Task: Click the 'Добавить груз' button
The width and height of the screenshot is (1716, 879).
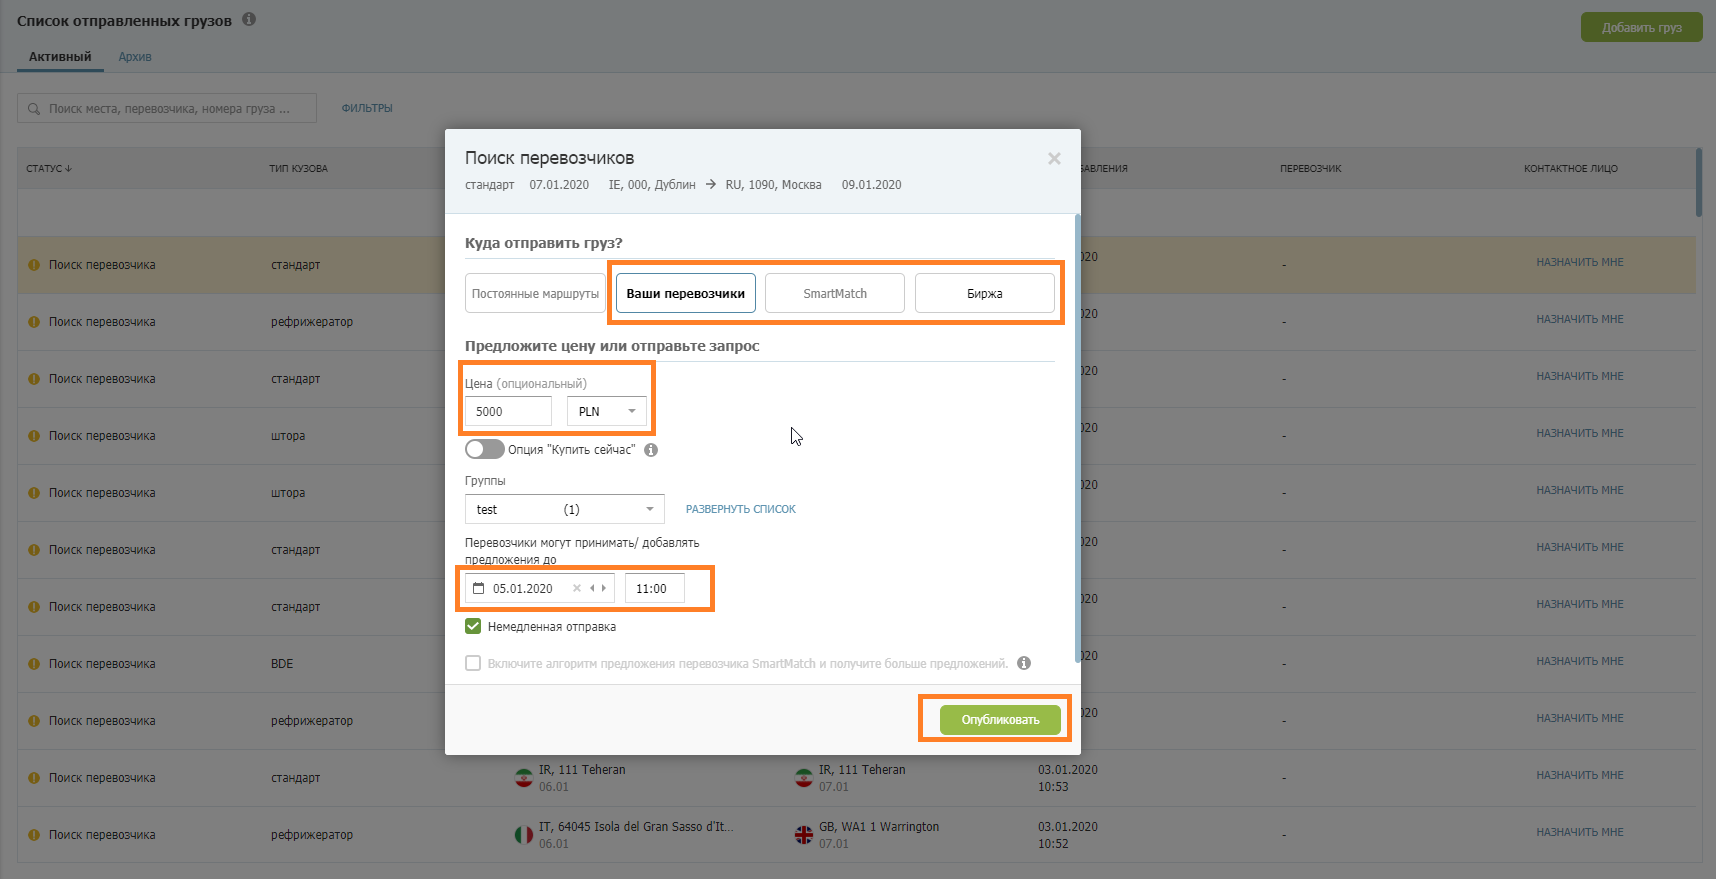Action: 1642,27
